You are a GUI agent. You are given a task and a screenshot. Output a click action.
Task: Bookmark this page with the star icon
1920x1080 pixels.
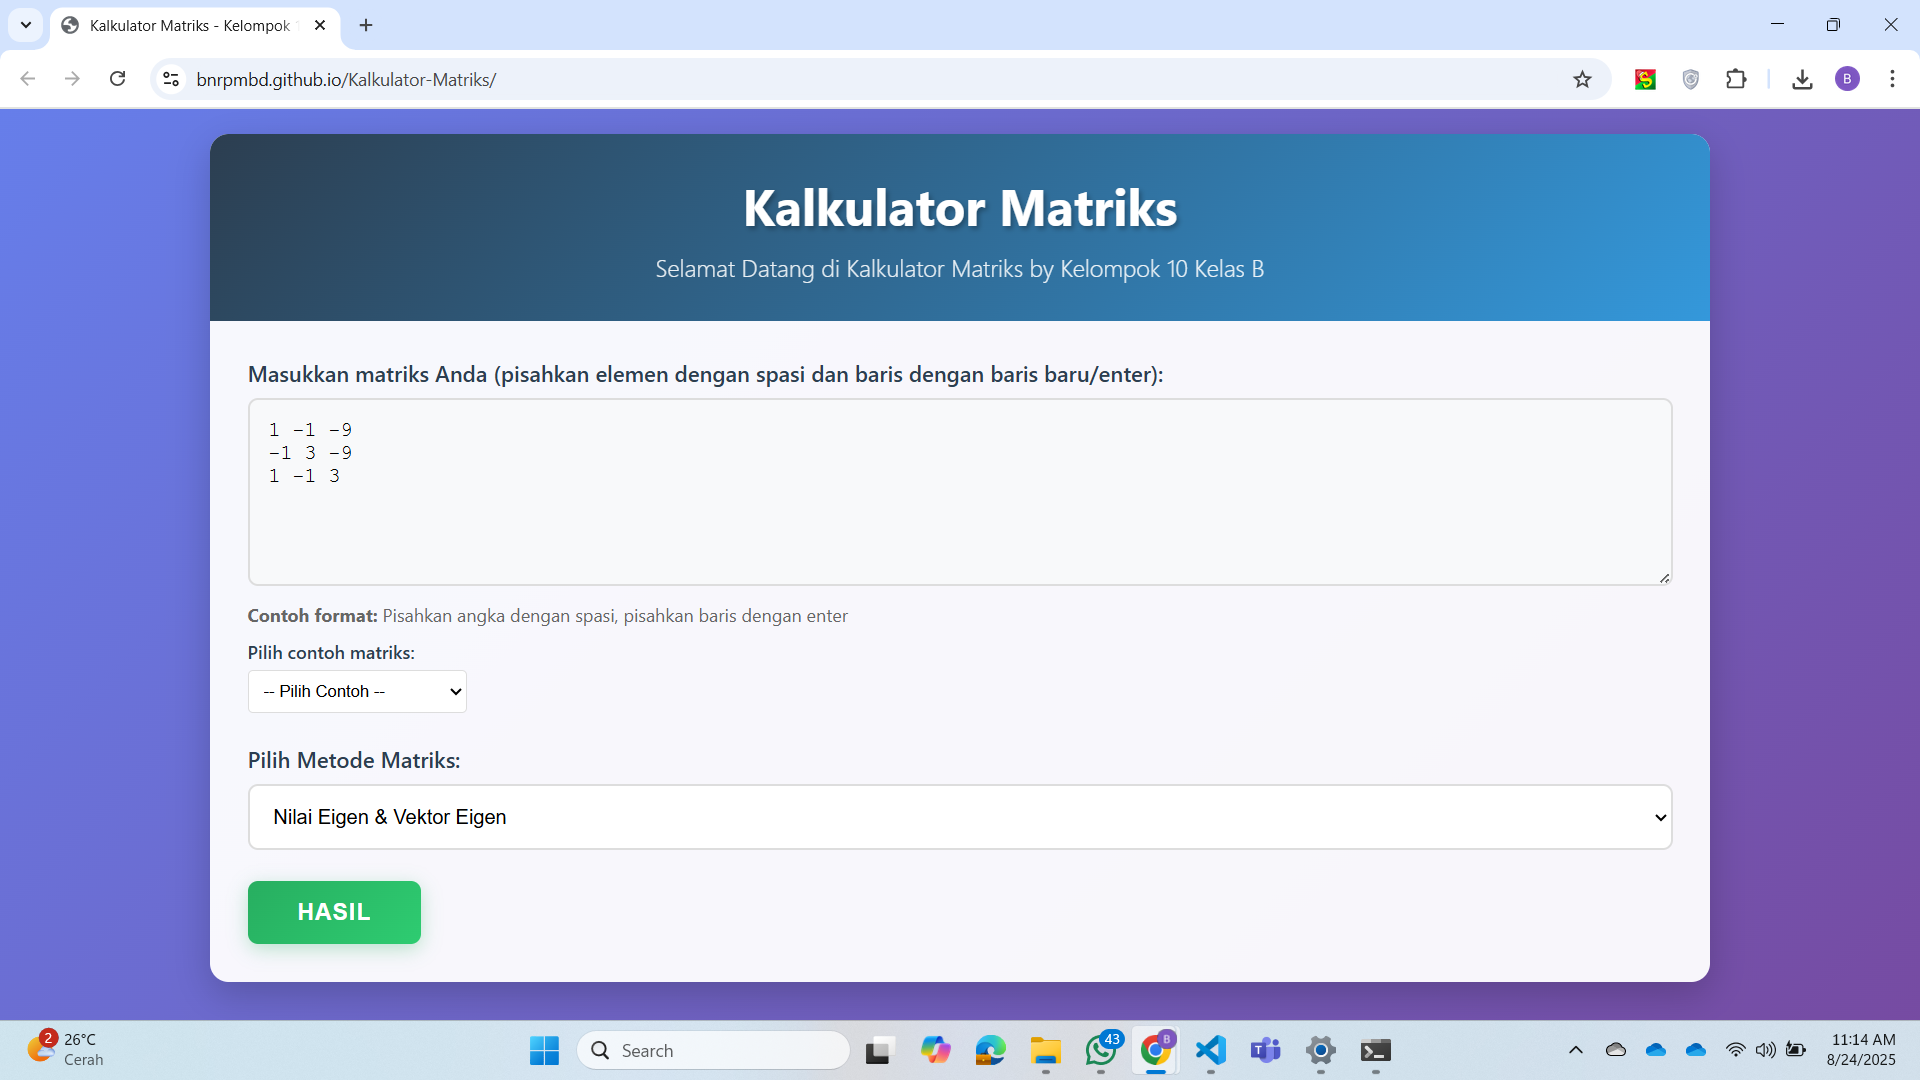coord(1582,79)
